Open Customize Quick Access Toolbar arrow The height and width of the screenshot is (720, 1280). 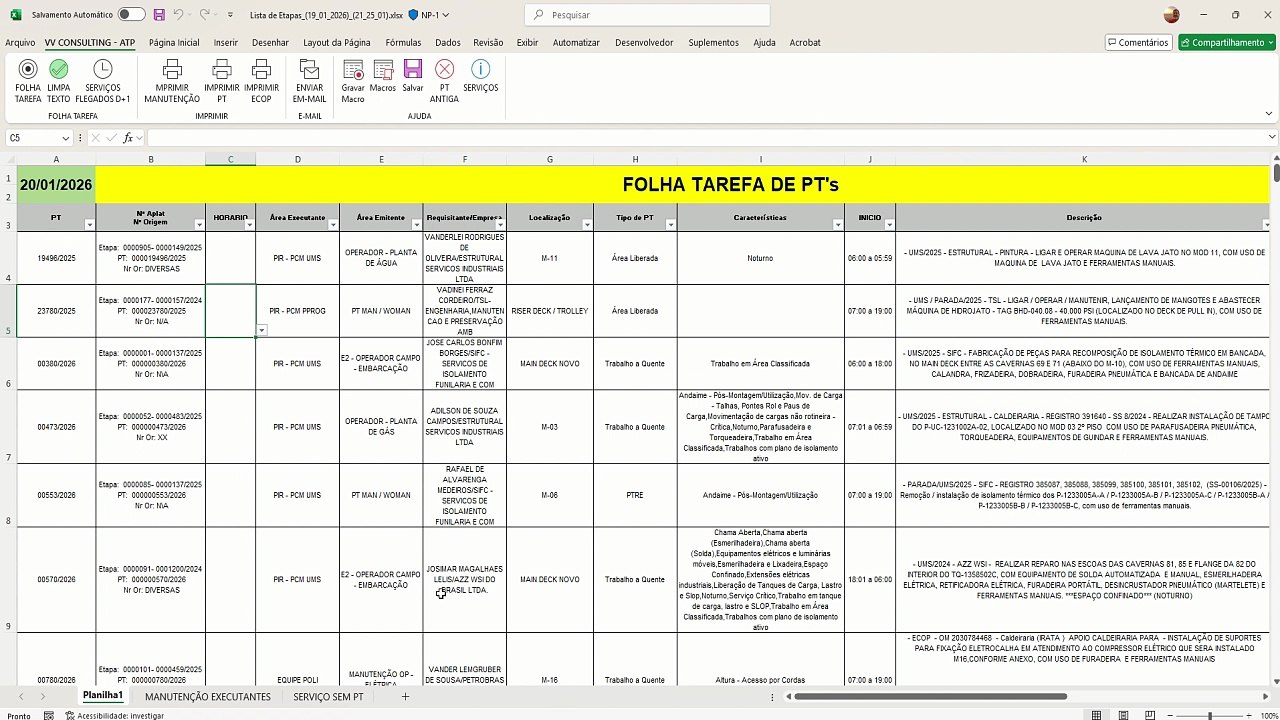pyautogui.click(x=230, y=15)
